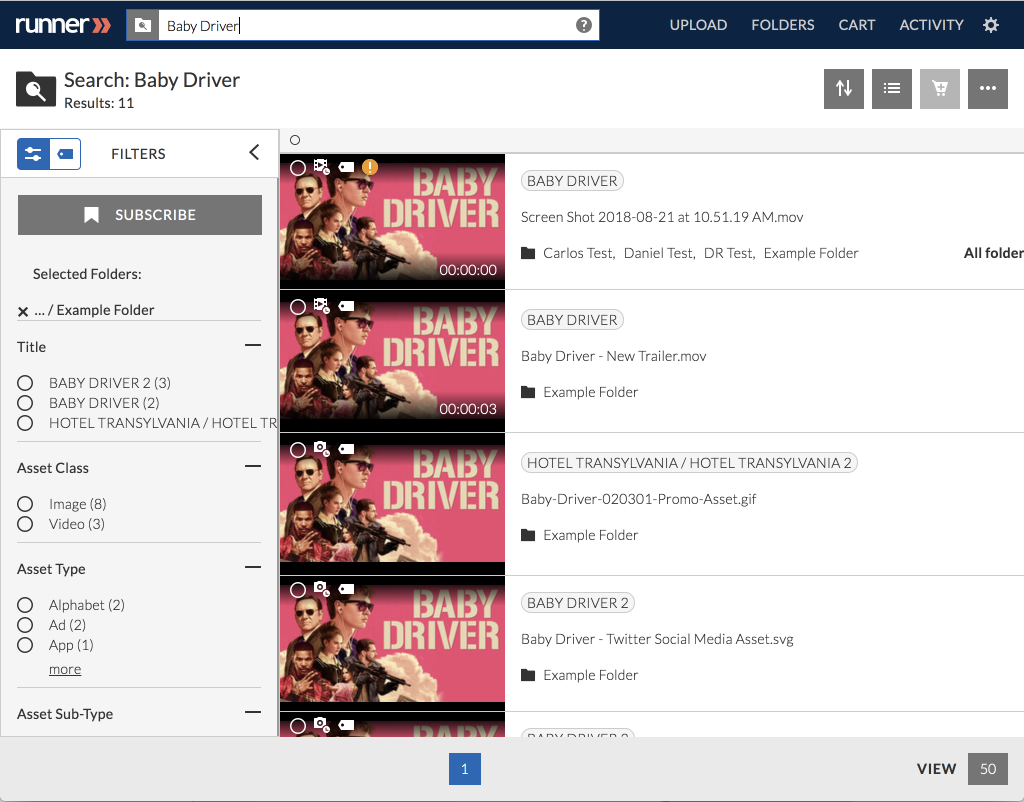Toggle the select all results circle
1024x802 pixels.
[295, 140]
